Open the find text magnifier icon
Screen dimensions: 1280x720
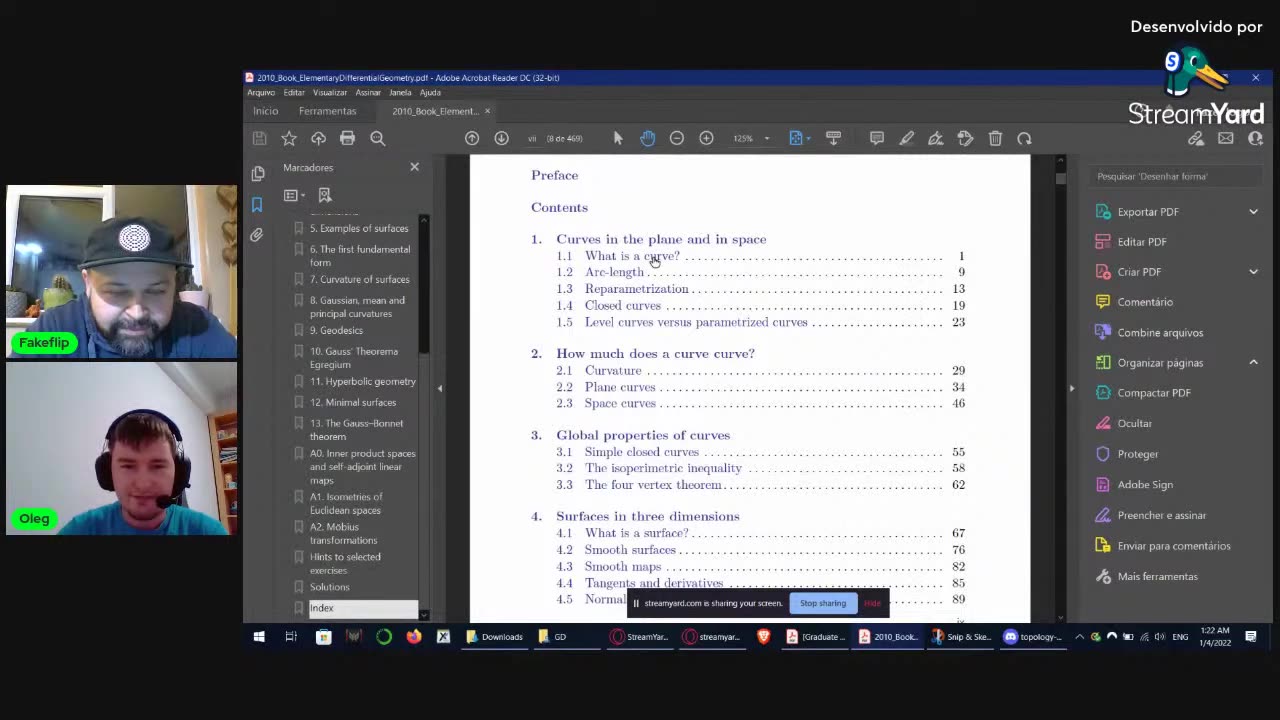point(378,138)
